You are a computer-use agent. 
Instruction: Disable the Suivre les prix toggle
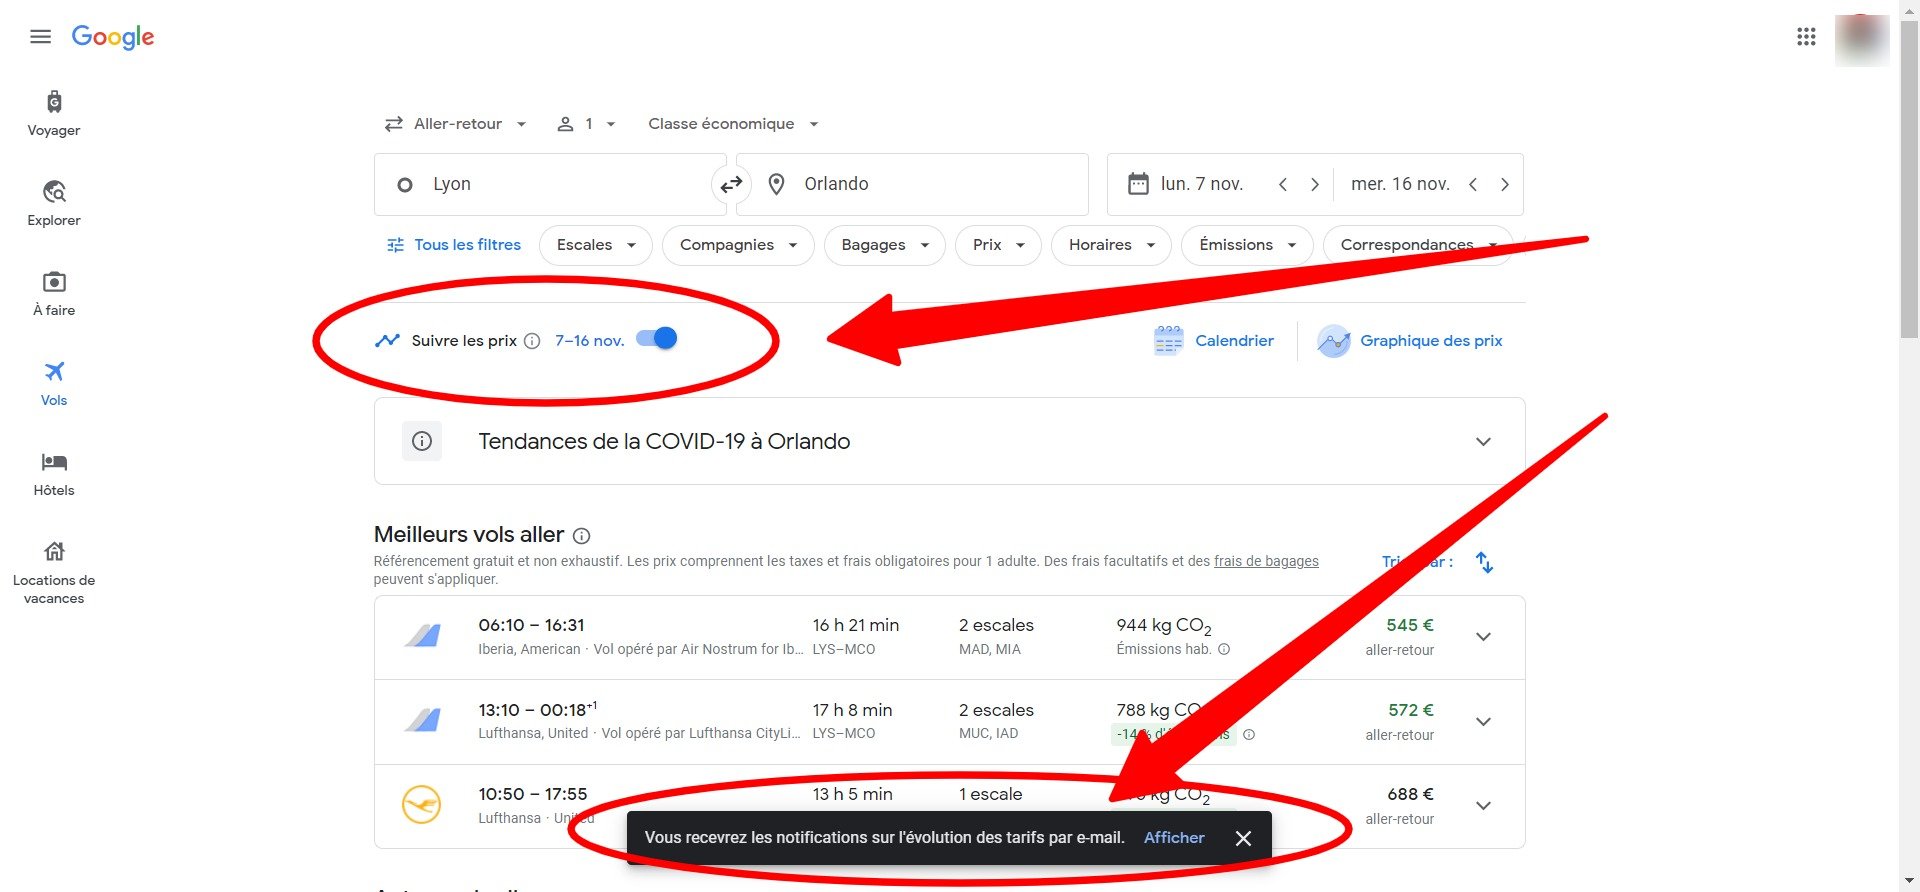657,339
